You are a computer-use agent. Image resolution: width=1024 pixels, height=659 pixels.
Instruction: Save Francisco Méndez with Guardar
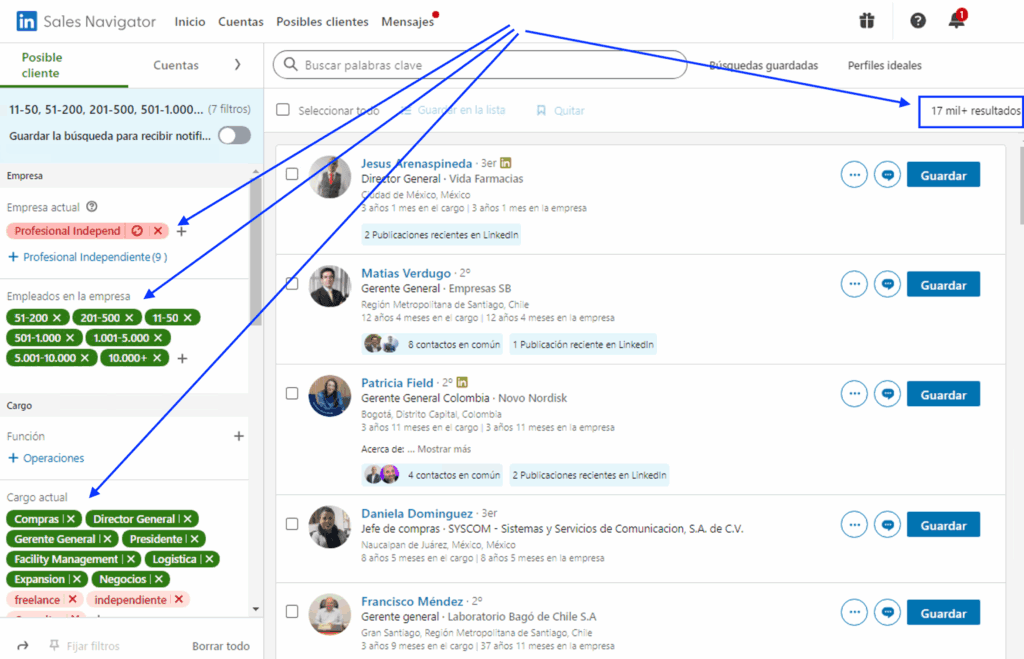(943, 613)
